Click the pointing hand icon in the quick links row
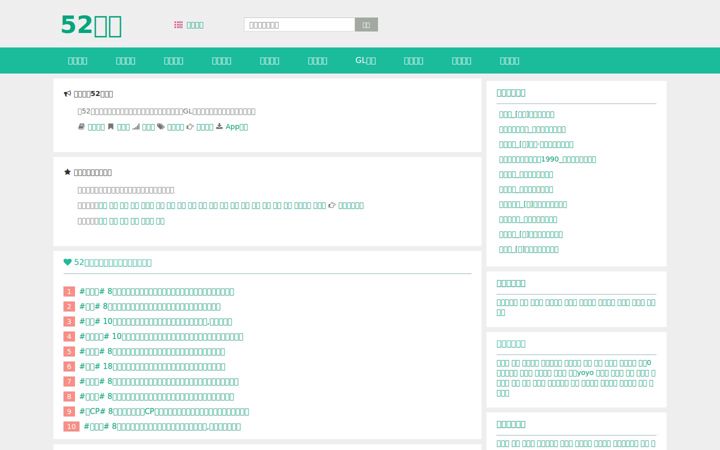This screenshot has height=450, width=720. tap(190, 127)
